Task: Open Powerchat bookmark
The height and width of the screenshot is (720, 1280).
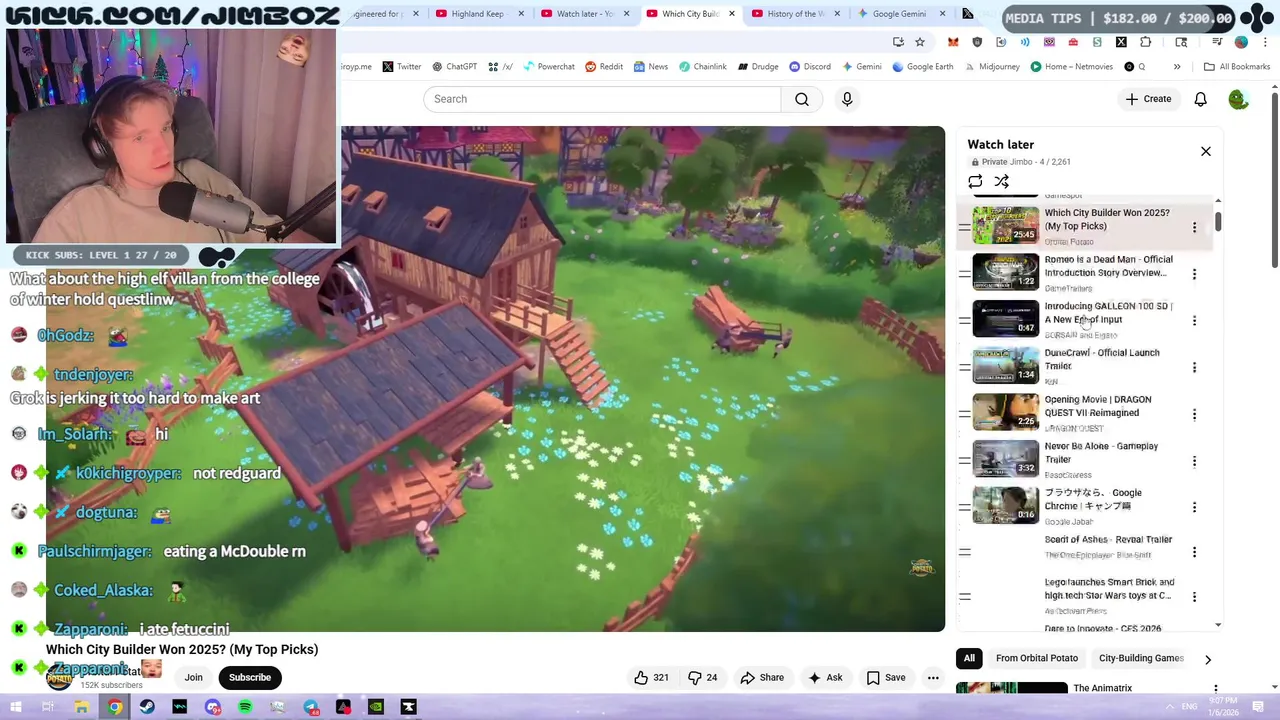Action: [548, 67]
